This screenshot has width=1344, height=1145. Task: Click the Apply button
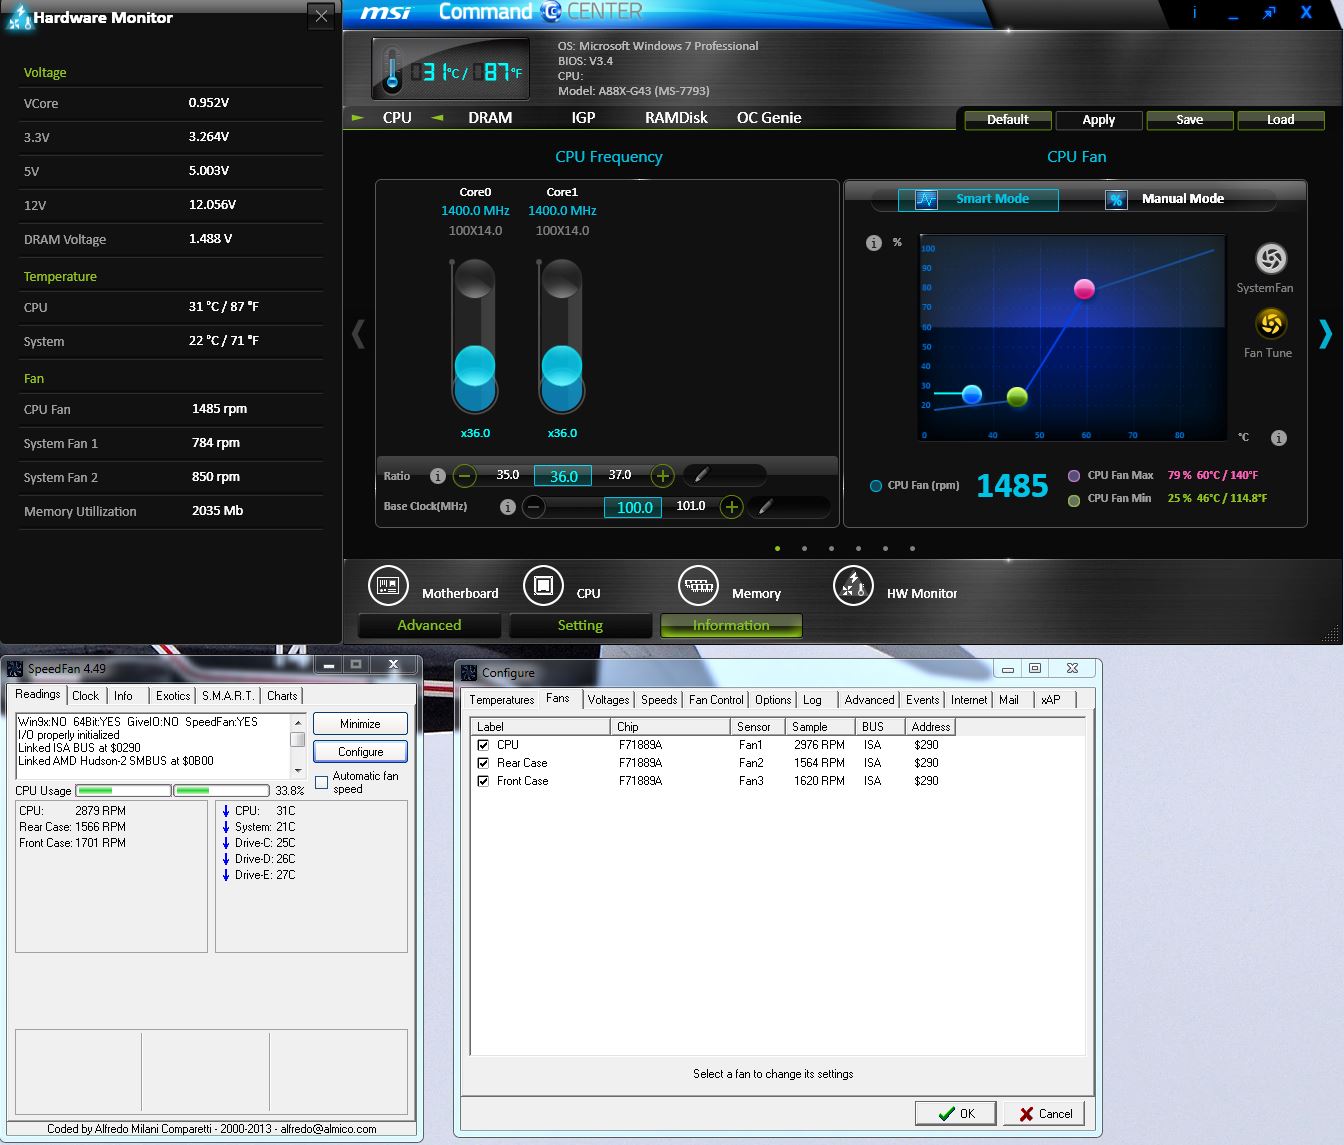(1099, 120)
